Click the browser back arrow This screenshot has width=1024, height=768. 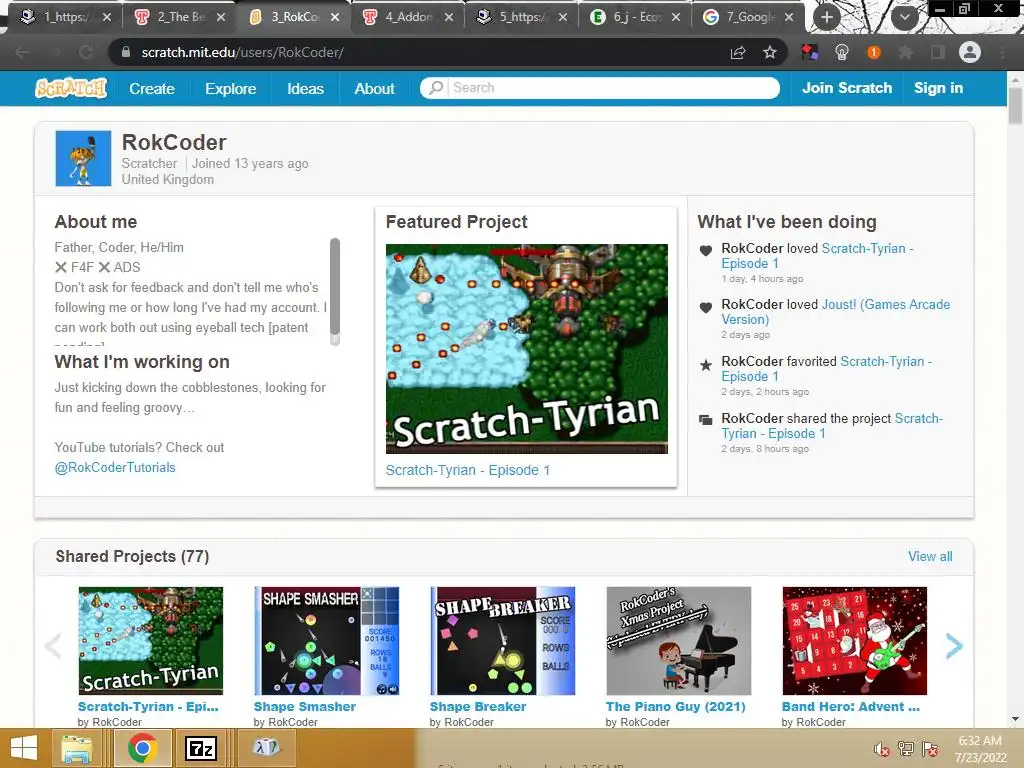22,52
